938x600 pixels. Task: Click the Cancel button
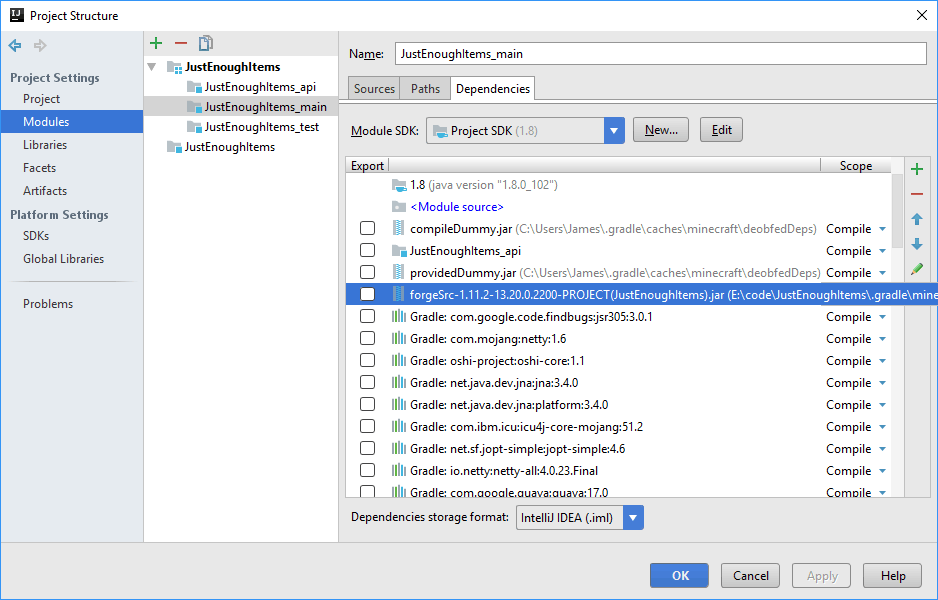coord(750,575)
